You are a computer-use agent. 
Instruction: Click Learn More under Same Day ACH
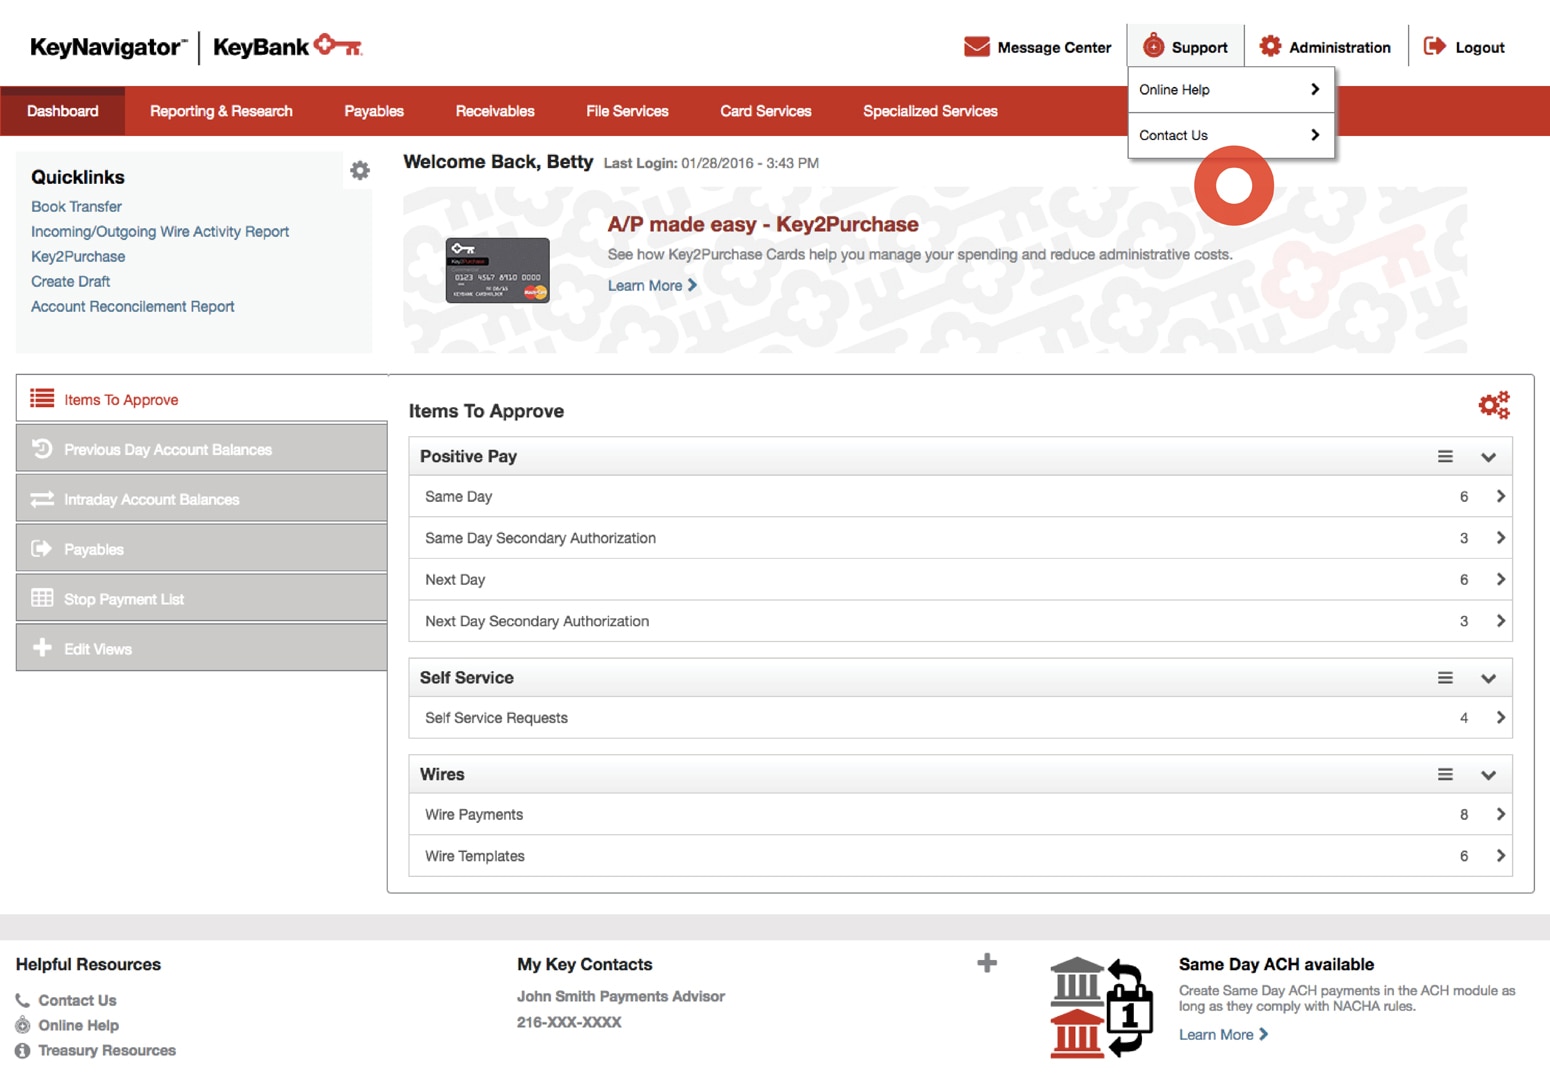point(1223,1034)
